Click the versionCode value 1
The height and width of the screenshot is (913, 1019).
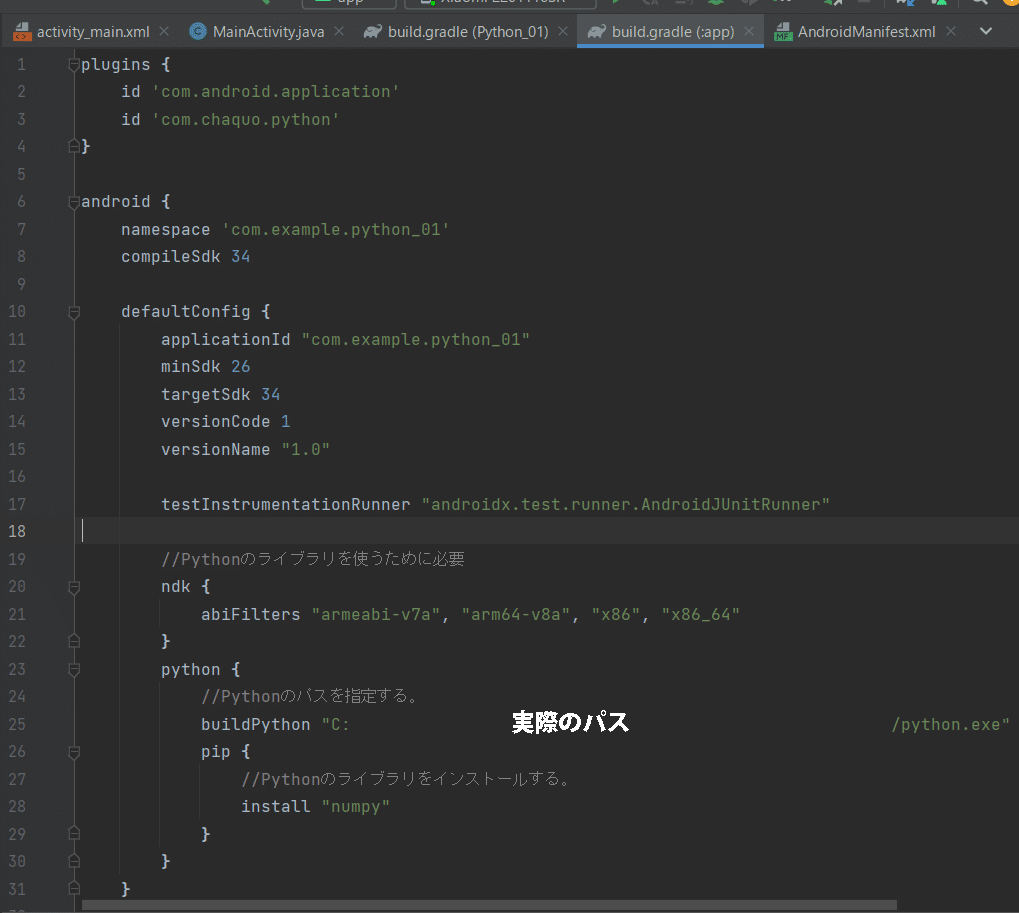click(285, 422)
